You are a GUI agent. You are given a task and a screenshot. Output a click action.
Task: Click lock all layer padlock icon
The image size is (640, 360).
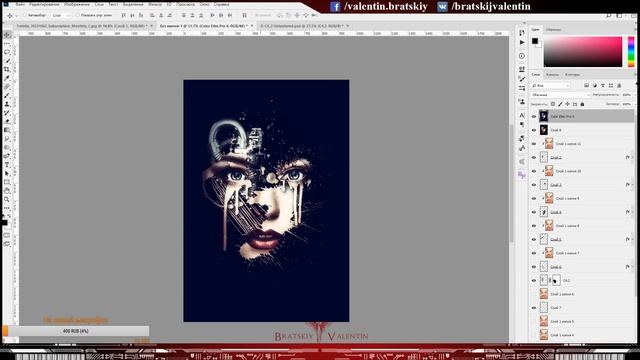click(582, 104)
